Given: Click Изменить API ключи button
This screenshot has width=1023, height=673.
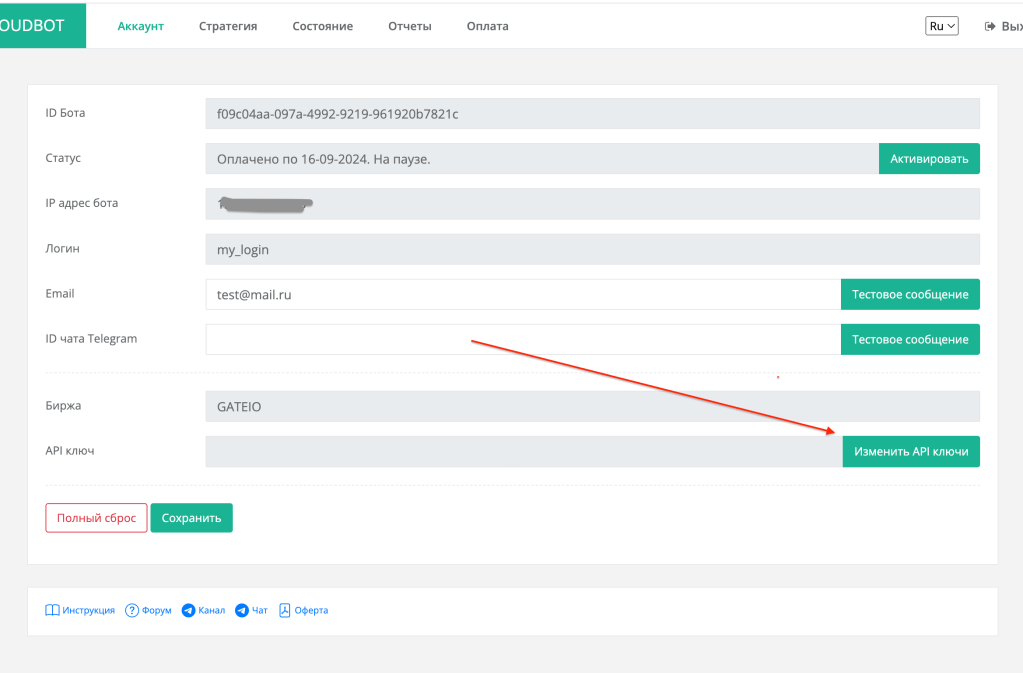Looking at the screenshot, I should click(911, 451).
